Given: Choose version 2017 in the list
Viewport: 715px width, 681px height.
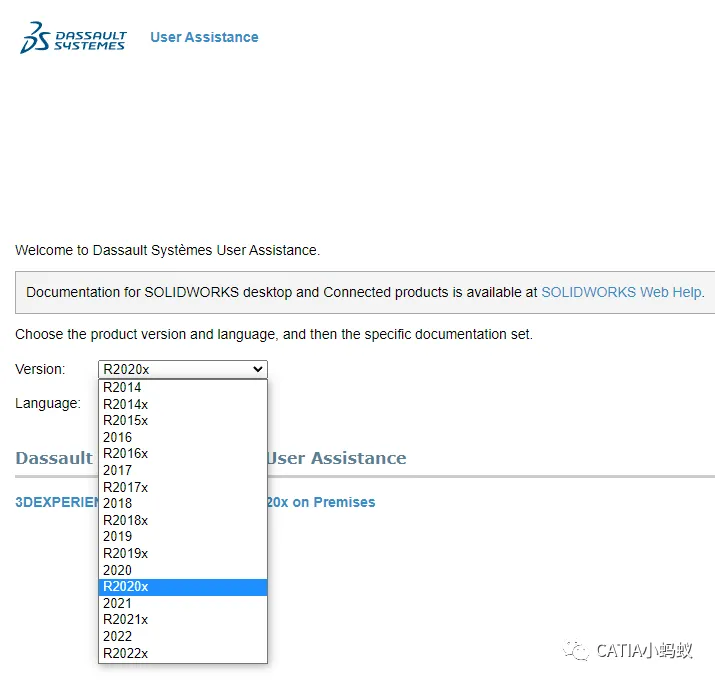Looking at the screenshot, I should (182, 470).
